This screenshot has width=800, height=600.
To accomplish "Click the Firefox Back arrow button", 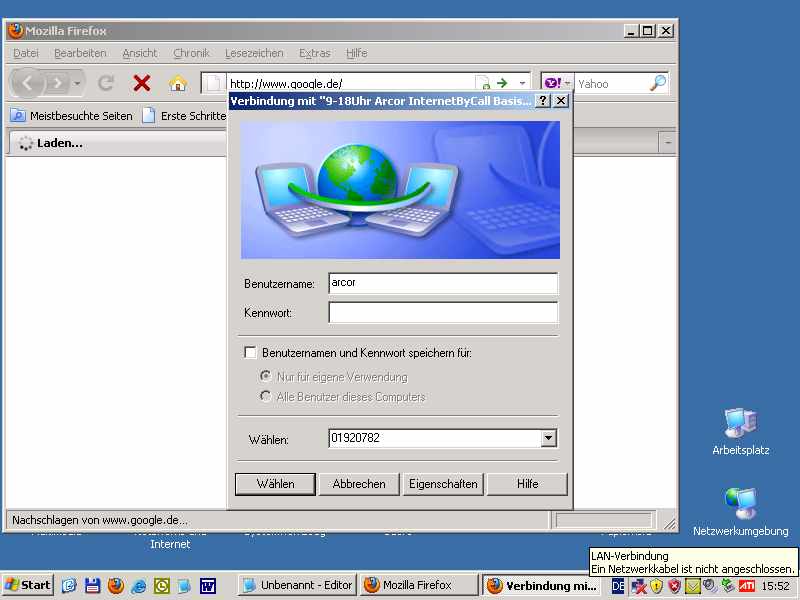I will coord(27,83).
